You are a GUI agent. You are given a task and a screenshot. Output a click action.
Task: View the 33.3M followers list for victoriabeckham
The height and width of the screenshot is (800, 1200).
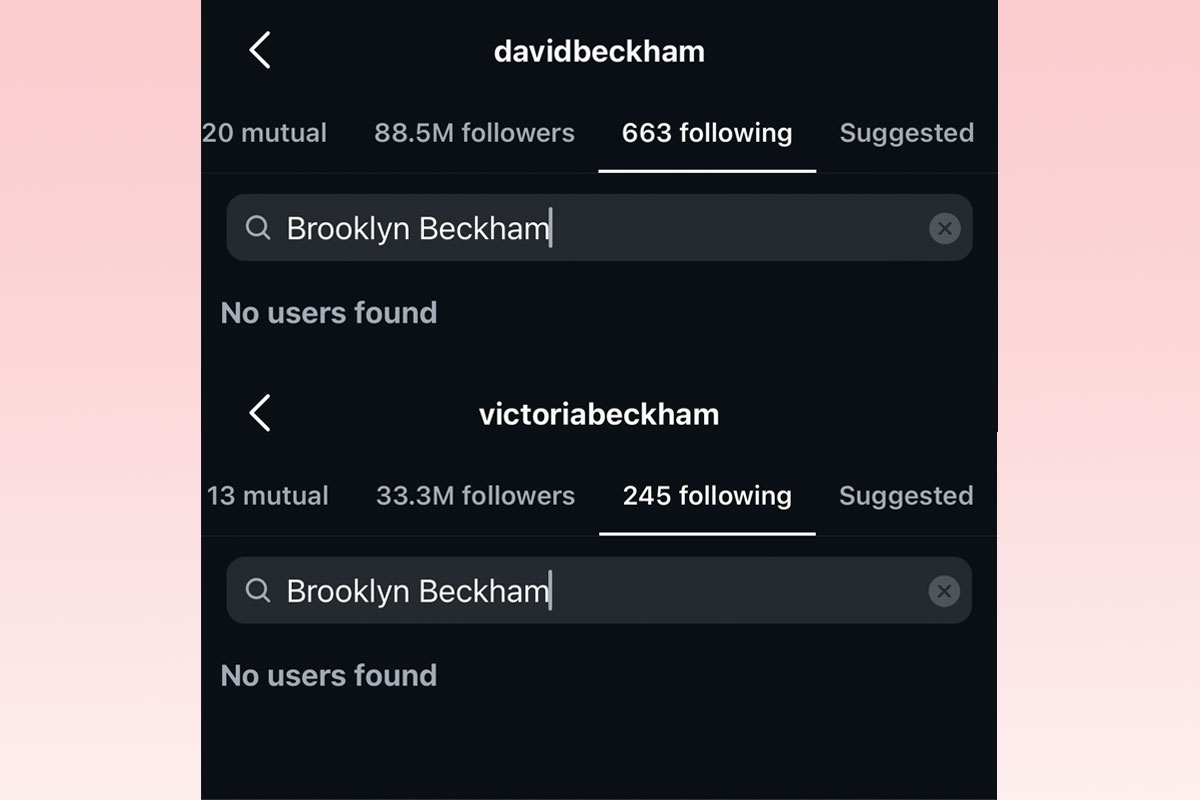pos(475,495)
